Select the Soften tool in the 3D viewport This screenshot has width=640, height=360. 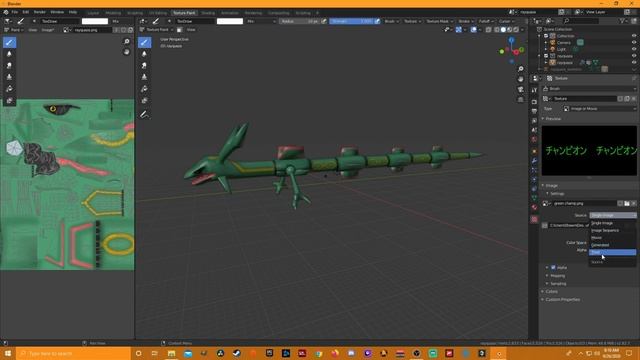pyautogui.click(x=144, y=54)
